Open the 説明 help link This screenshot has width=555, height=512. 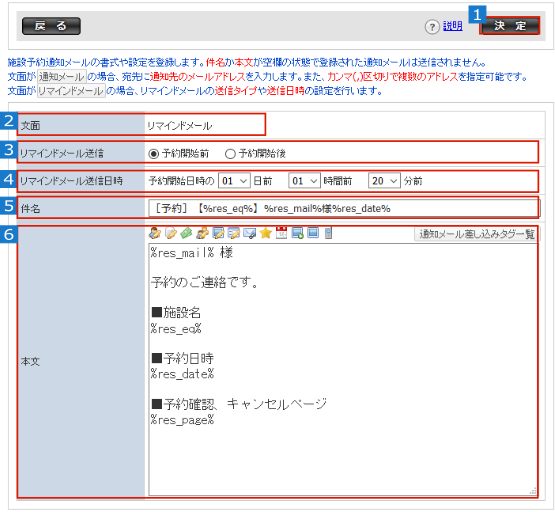pyautogui.click(x=453, y=26)
